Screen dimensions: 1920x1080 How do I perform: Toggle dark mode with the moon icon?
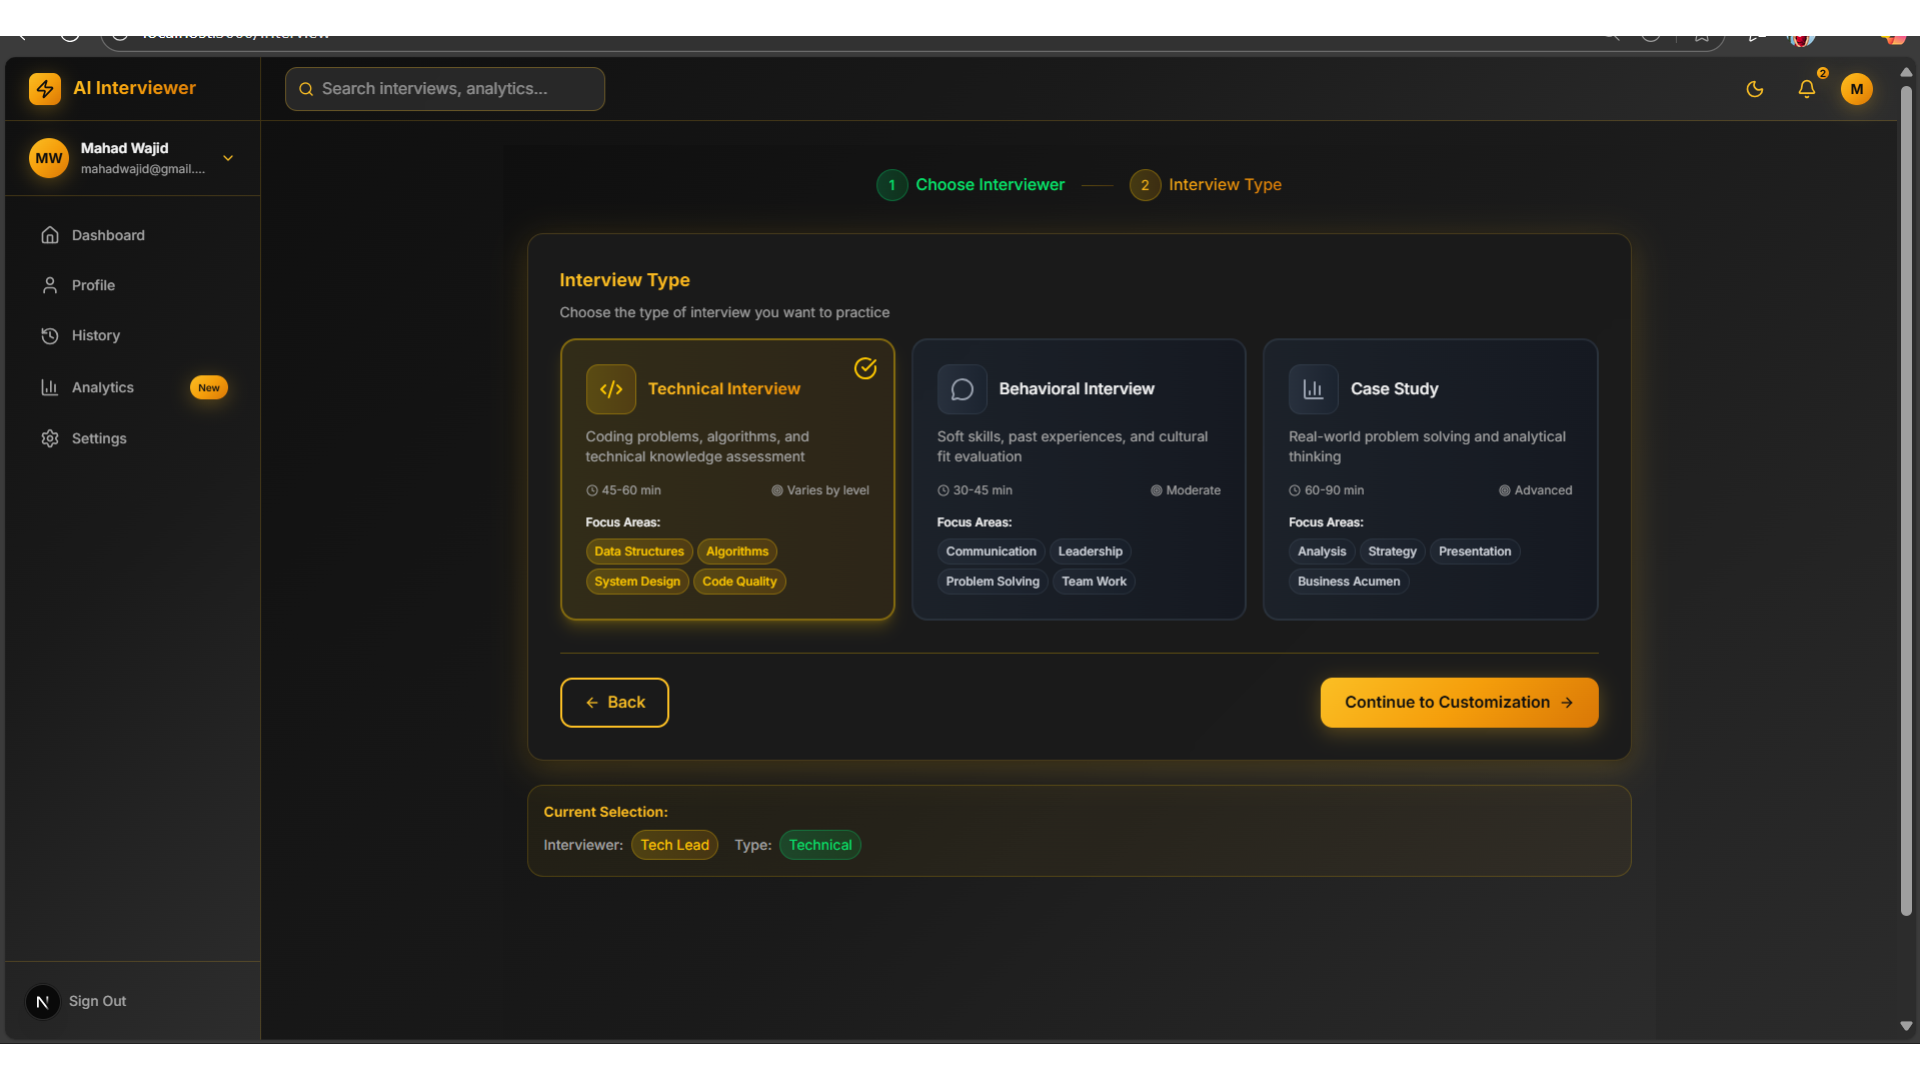(1754, 89)
